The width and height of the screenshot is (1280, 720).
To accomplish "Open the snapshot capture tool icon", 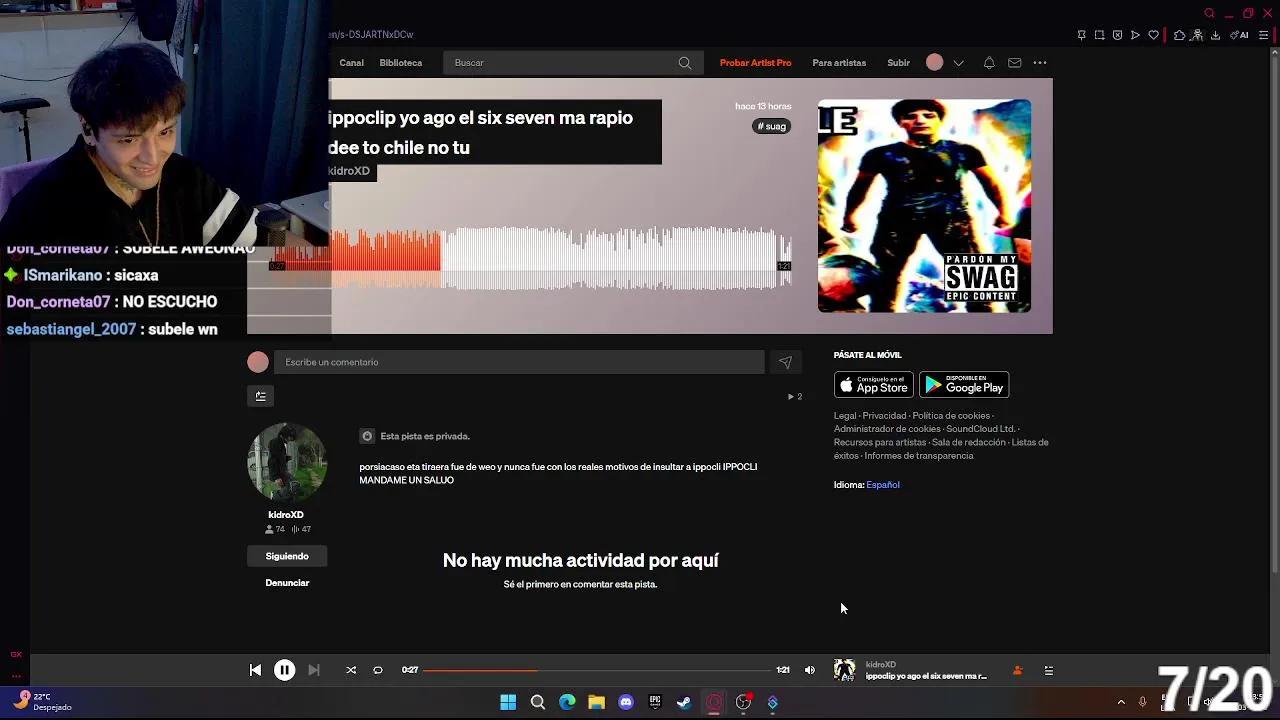I will [1099, 35].
